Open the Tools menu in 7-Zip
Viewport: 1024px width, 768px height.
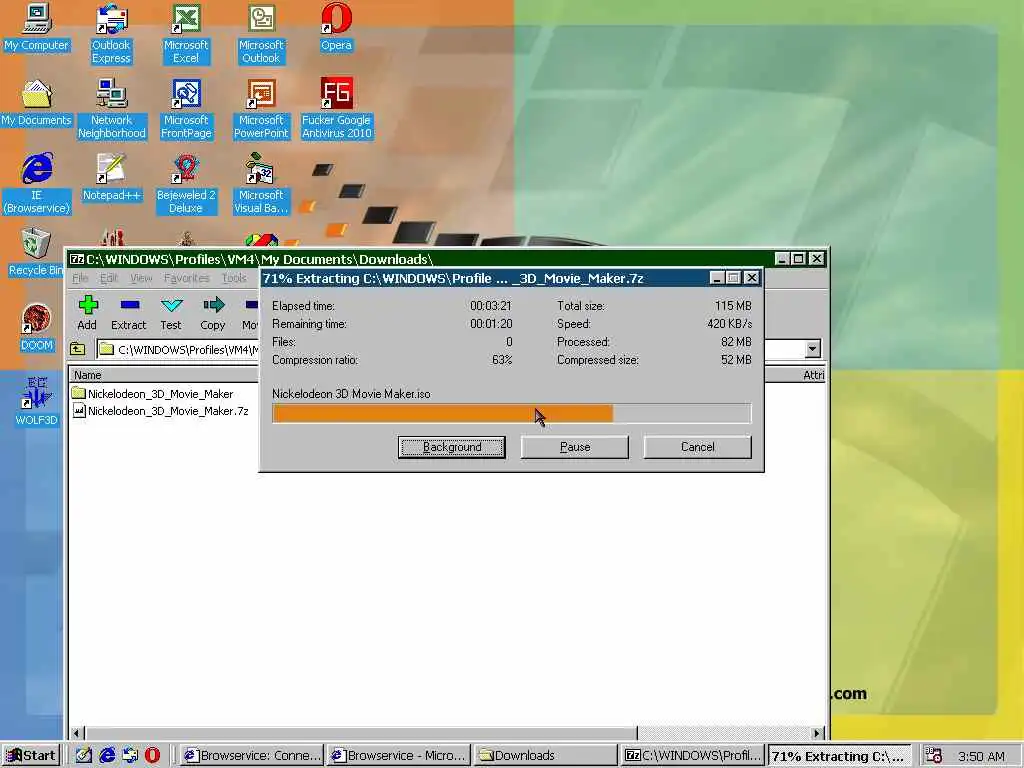(234, 278)
